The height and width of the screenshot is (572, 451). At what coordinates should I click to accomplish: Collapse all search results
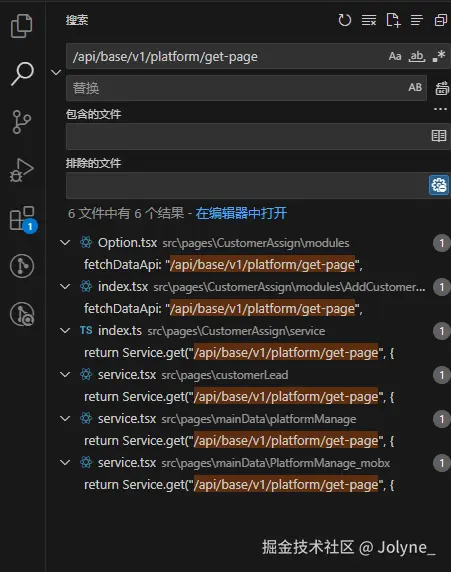point(440,20)
